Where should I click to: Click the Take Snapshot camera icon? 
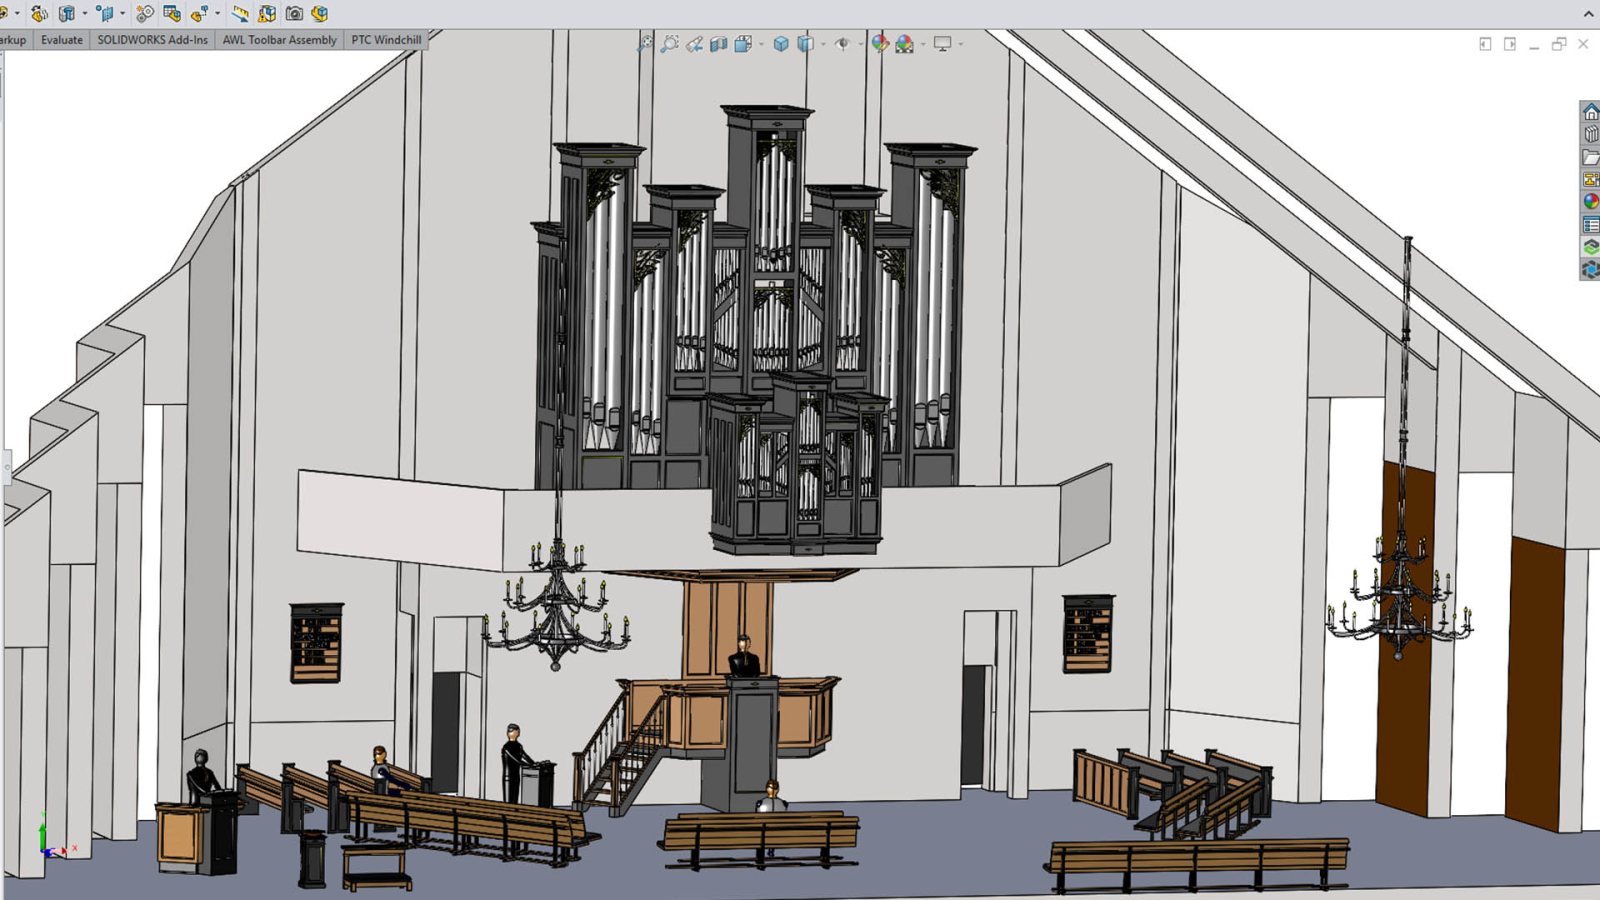[x=294, y=13]
